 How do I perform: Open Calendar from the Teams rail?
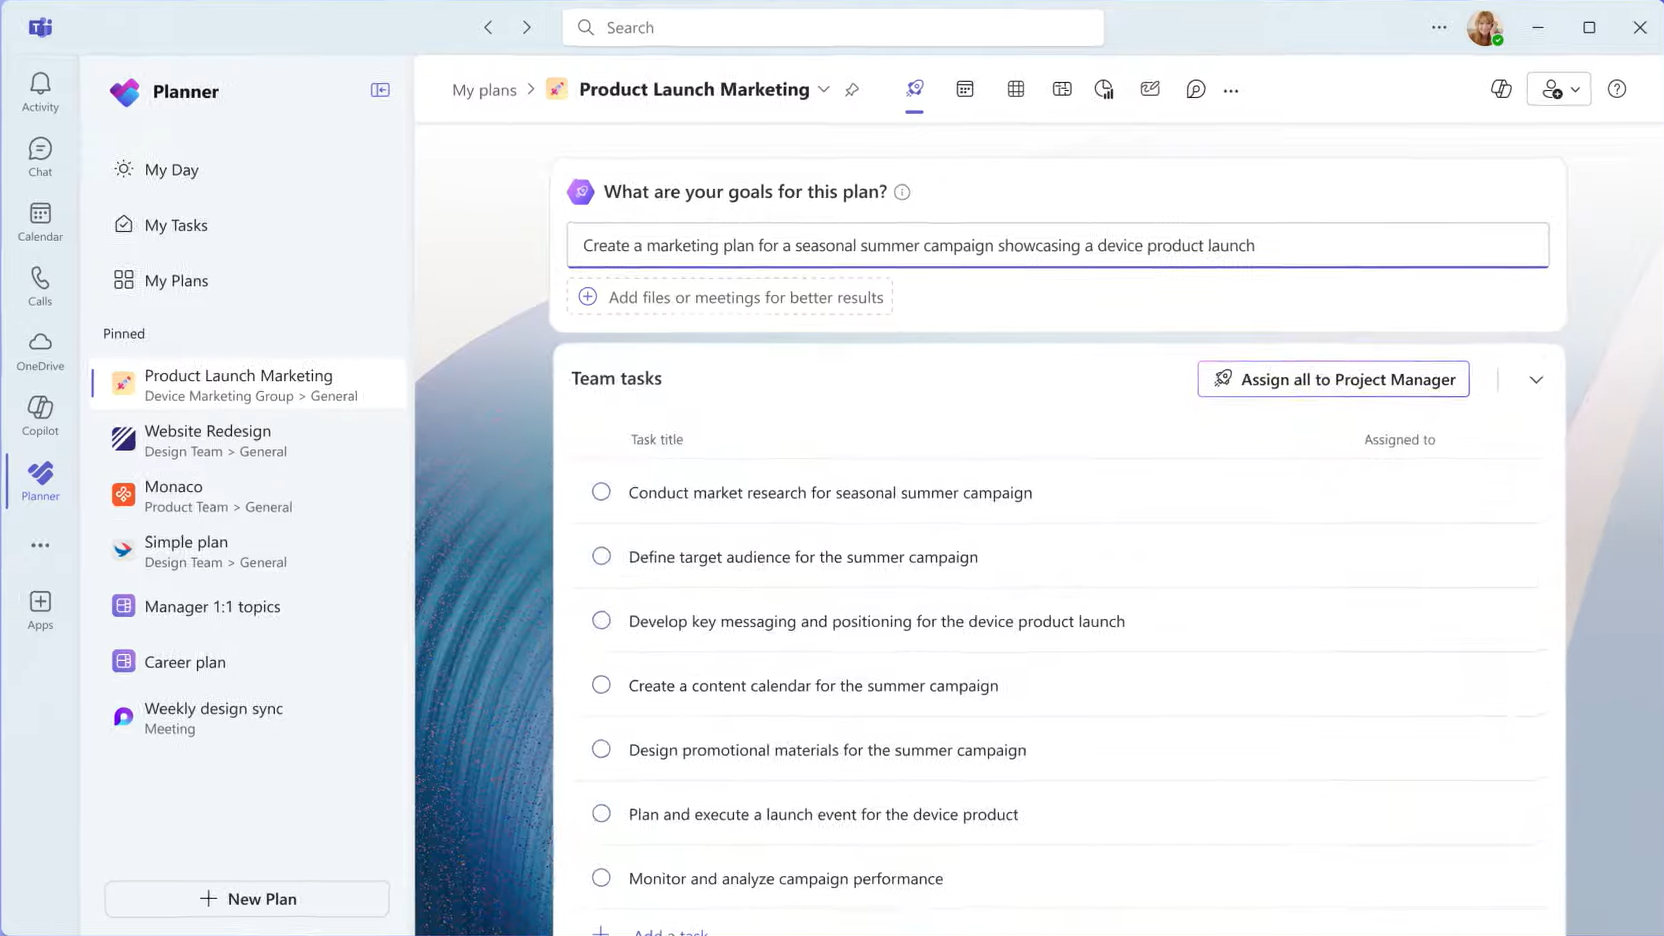pyautogui.click(x=40, y=222)
